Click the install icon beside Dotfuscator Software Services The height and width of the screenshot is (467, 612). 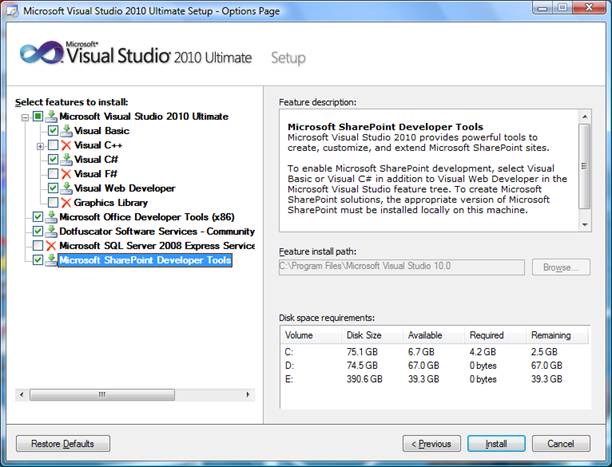[x=51, y=231]
